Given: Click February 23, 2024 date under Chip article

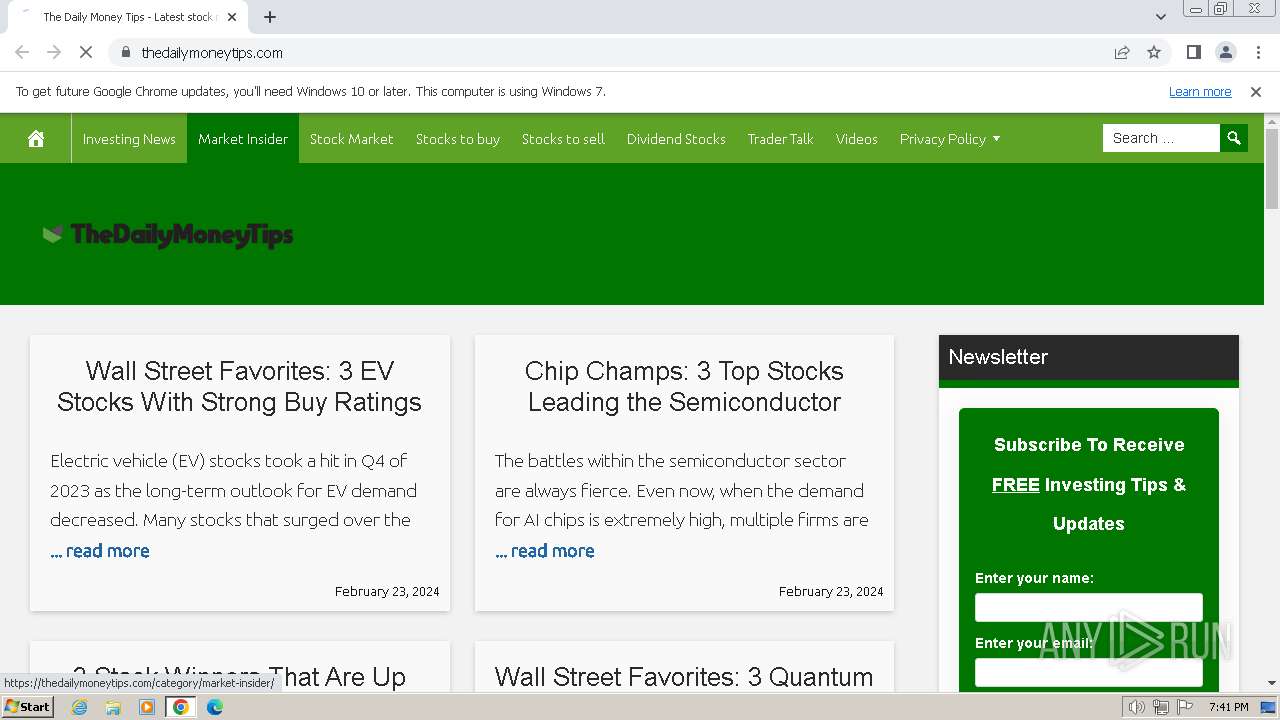Looking at the screenshot, I should coord(831,592).
